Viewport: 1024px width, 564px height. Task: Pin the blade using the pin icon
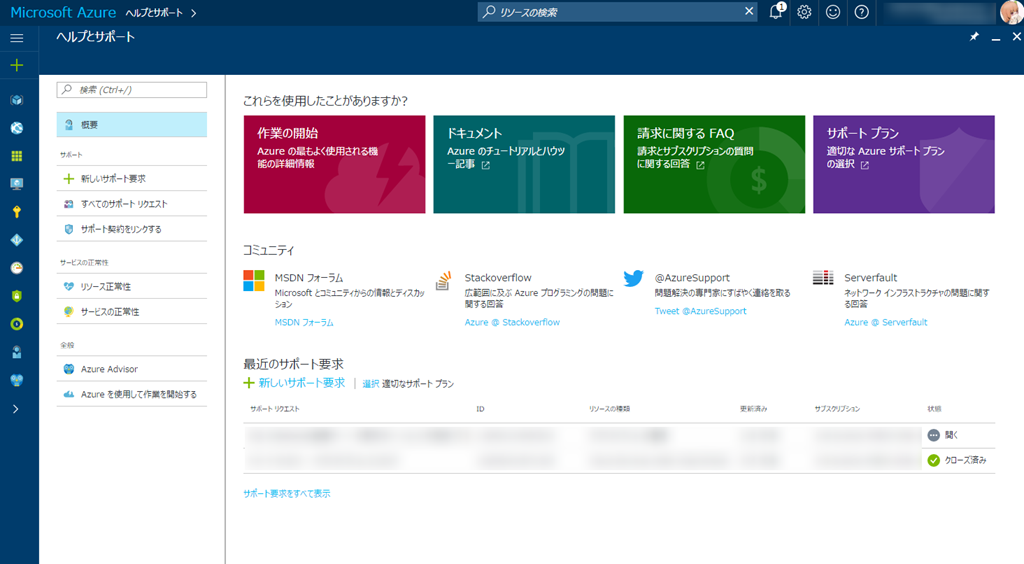point(974,37)
